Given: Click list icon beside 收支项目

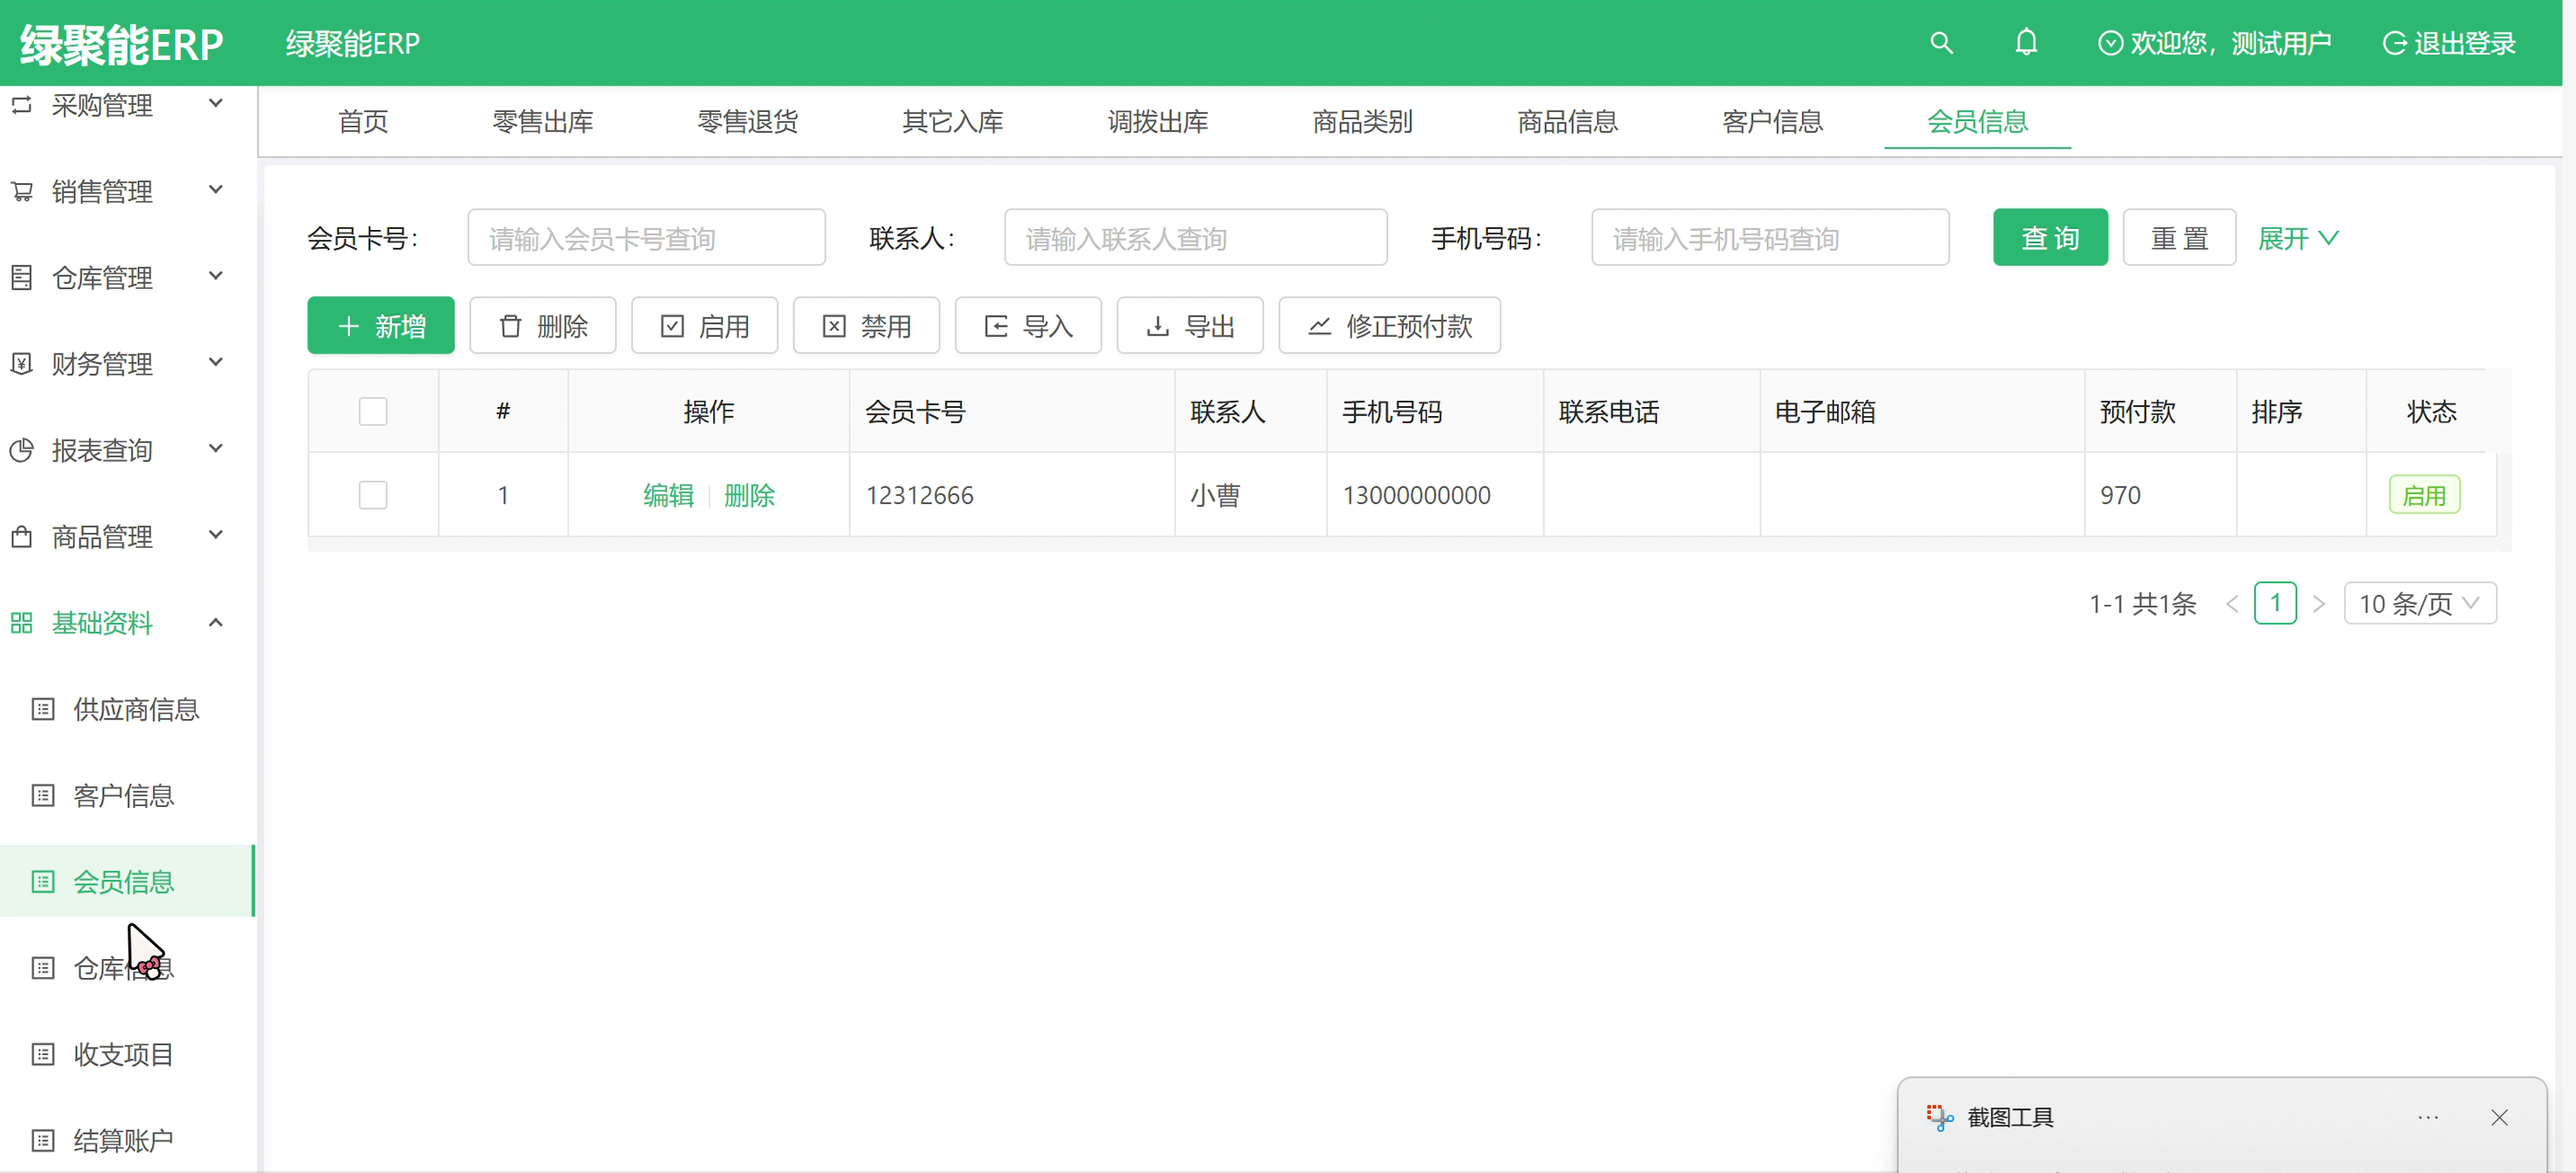Looking at the screenshot, I should (x=43, y=1054).
